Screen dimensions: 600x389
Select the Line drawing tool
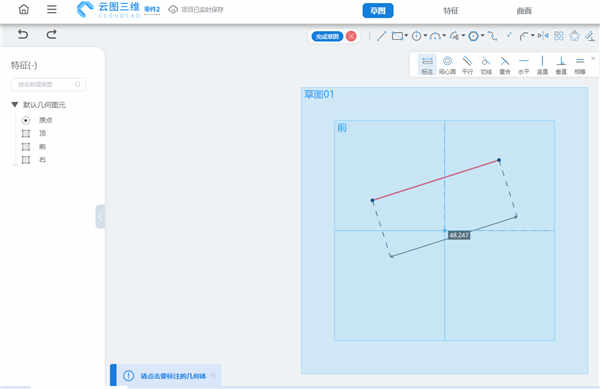point(381,36)
